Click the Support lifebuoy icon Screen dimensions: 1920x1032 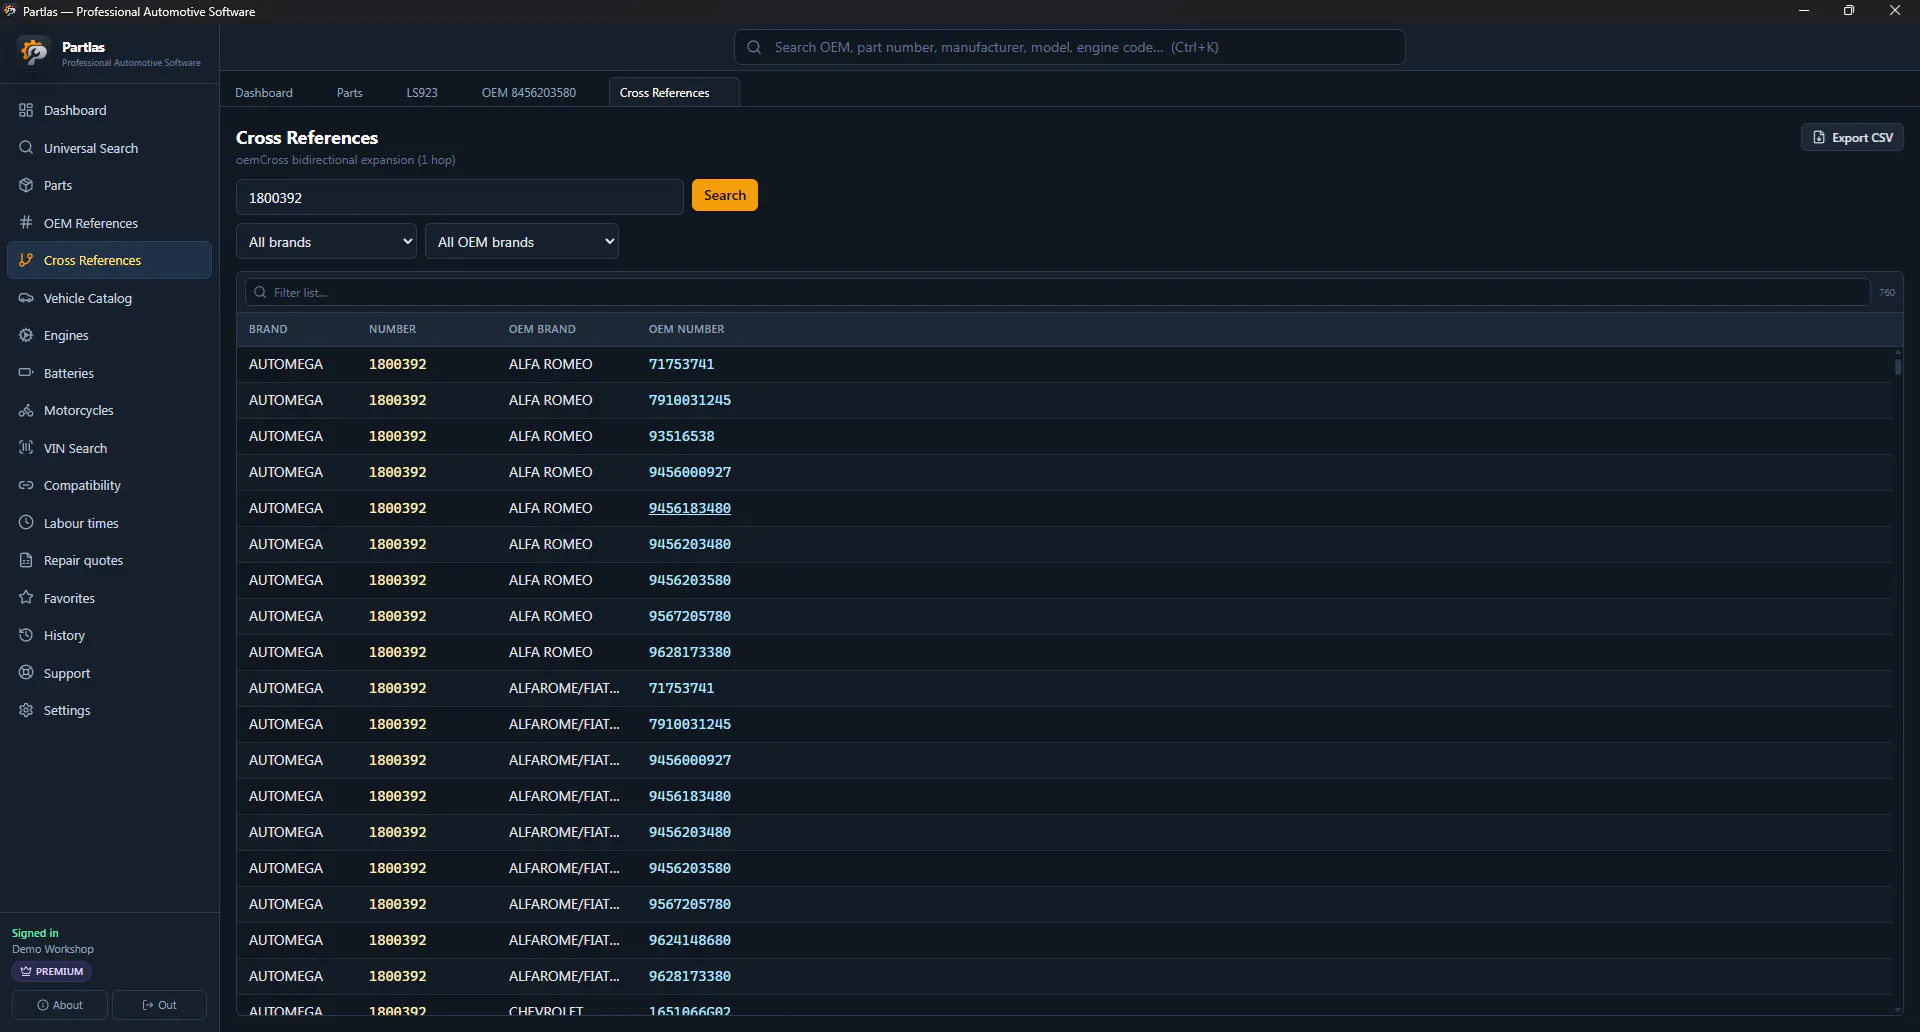(x=26, y=673)
